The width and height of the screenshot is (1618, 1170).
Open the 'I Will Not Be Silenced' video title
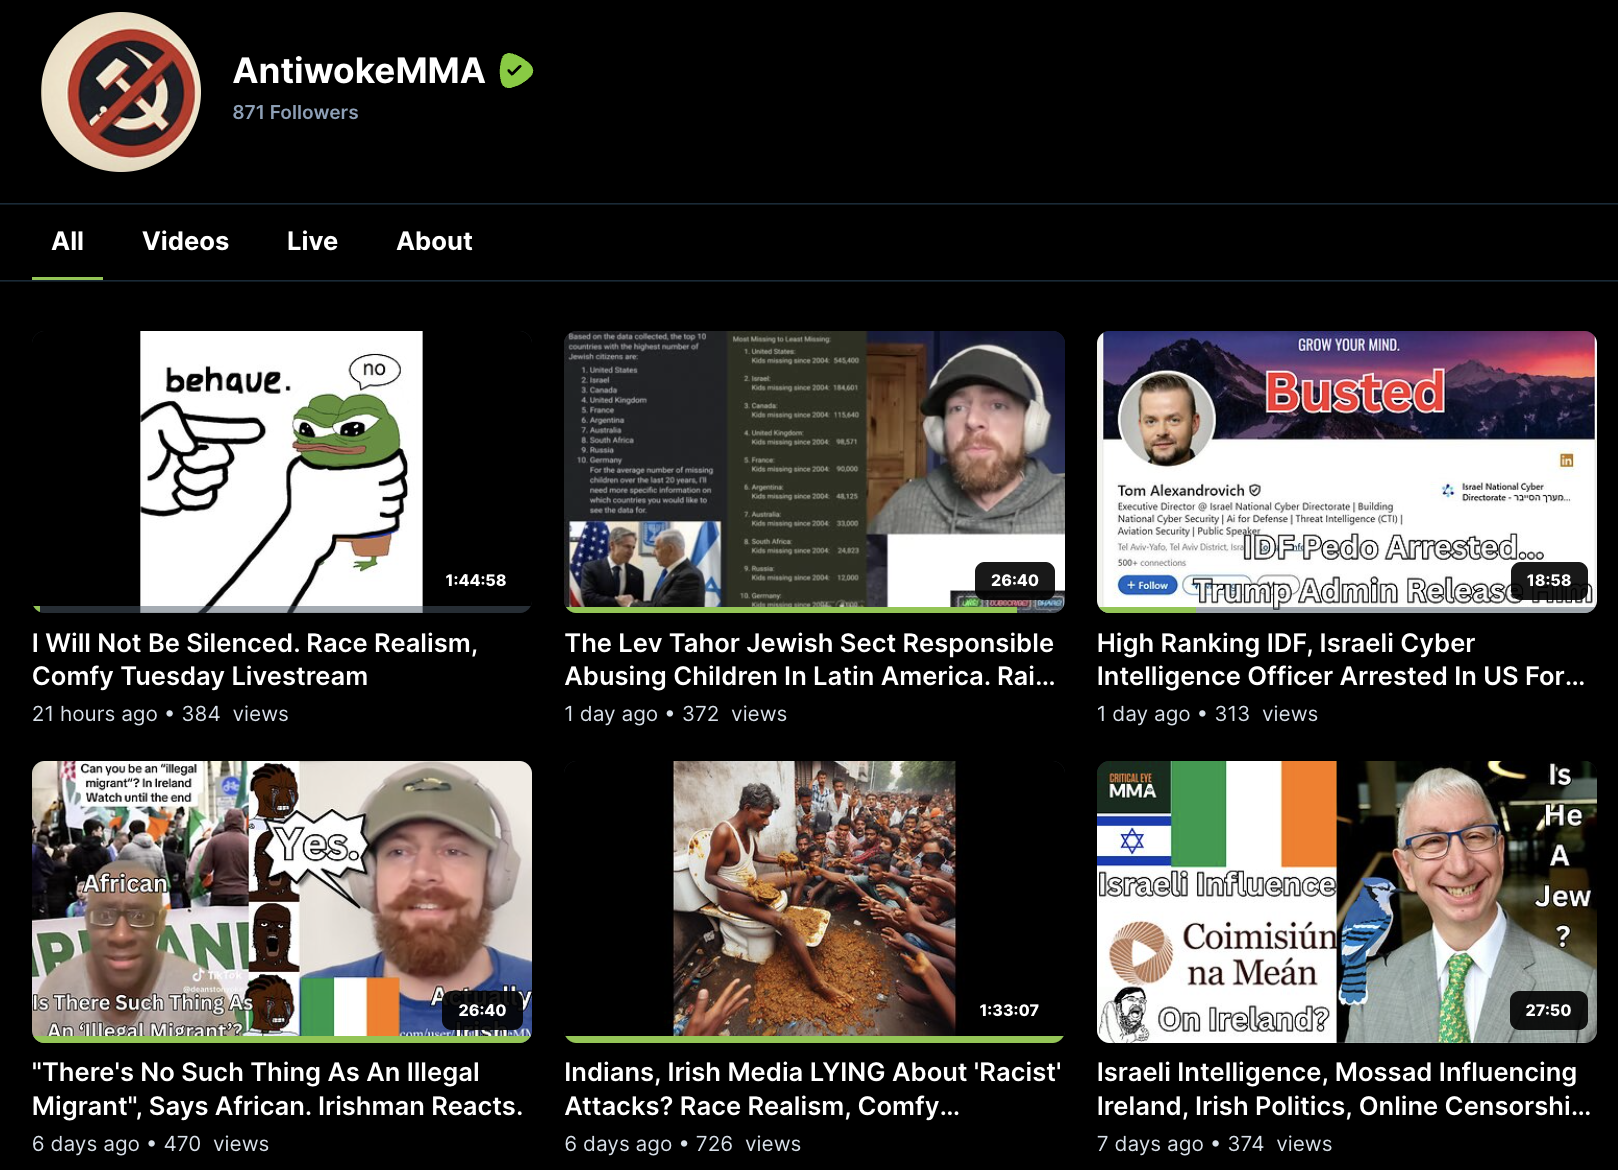[255, 660]
